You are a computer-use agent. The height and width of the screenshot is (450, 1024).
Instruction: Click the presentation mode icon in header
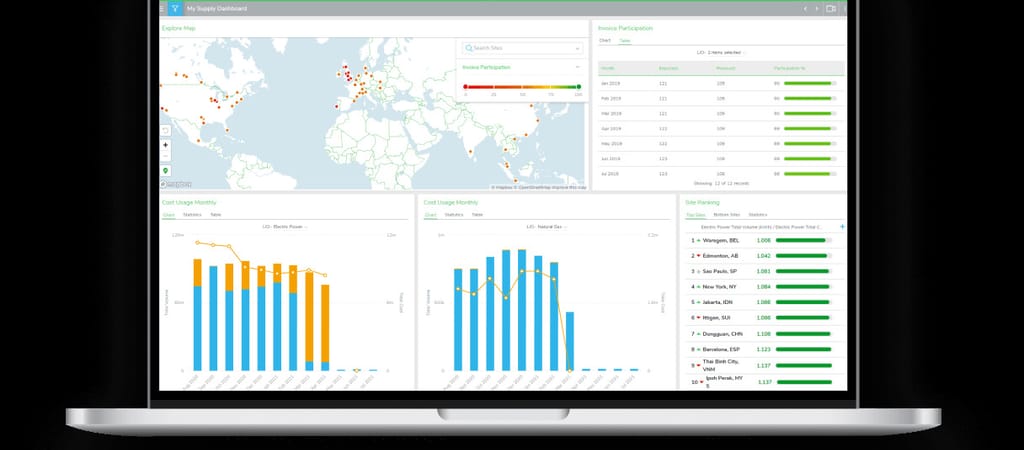831,8
